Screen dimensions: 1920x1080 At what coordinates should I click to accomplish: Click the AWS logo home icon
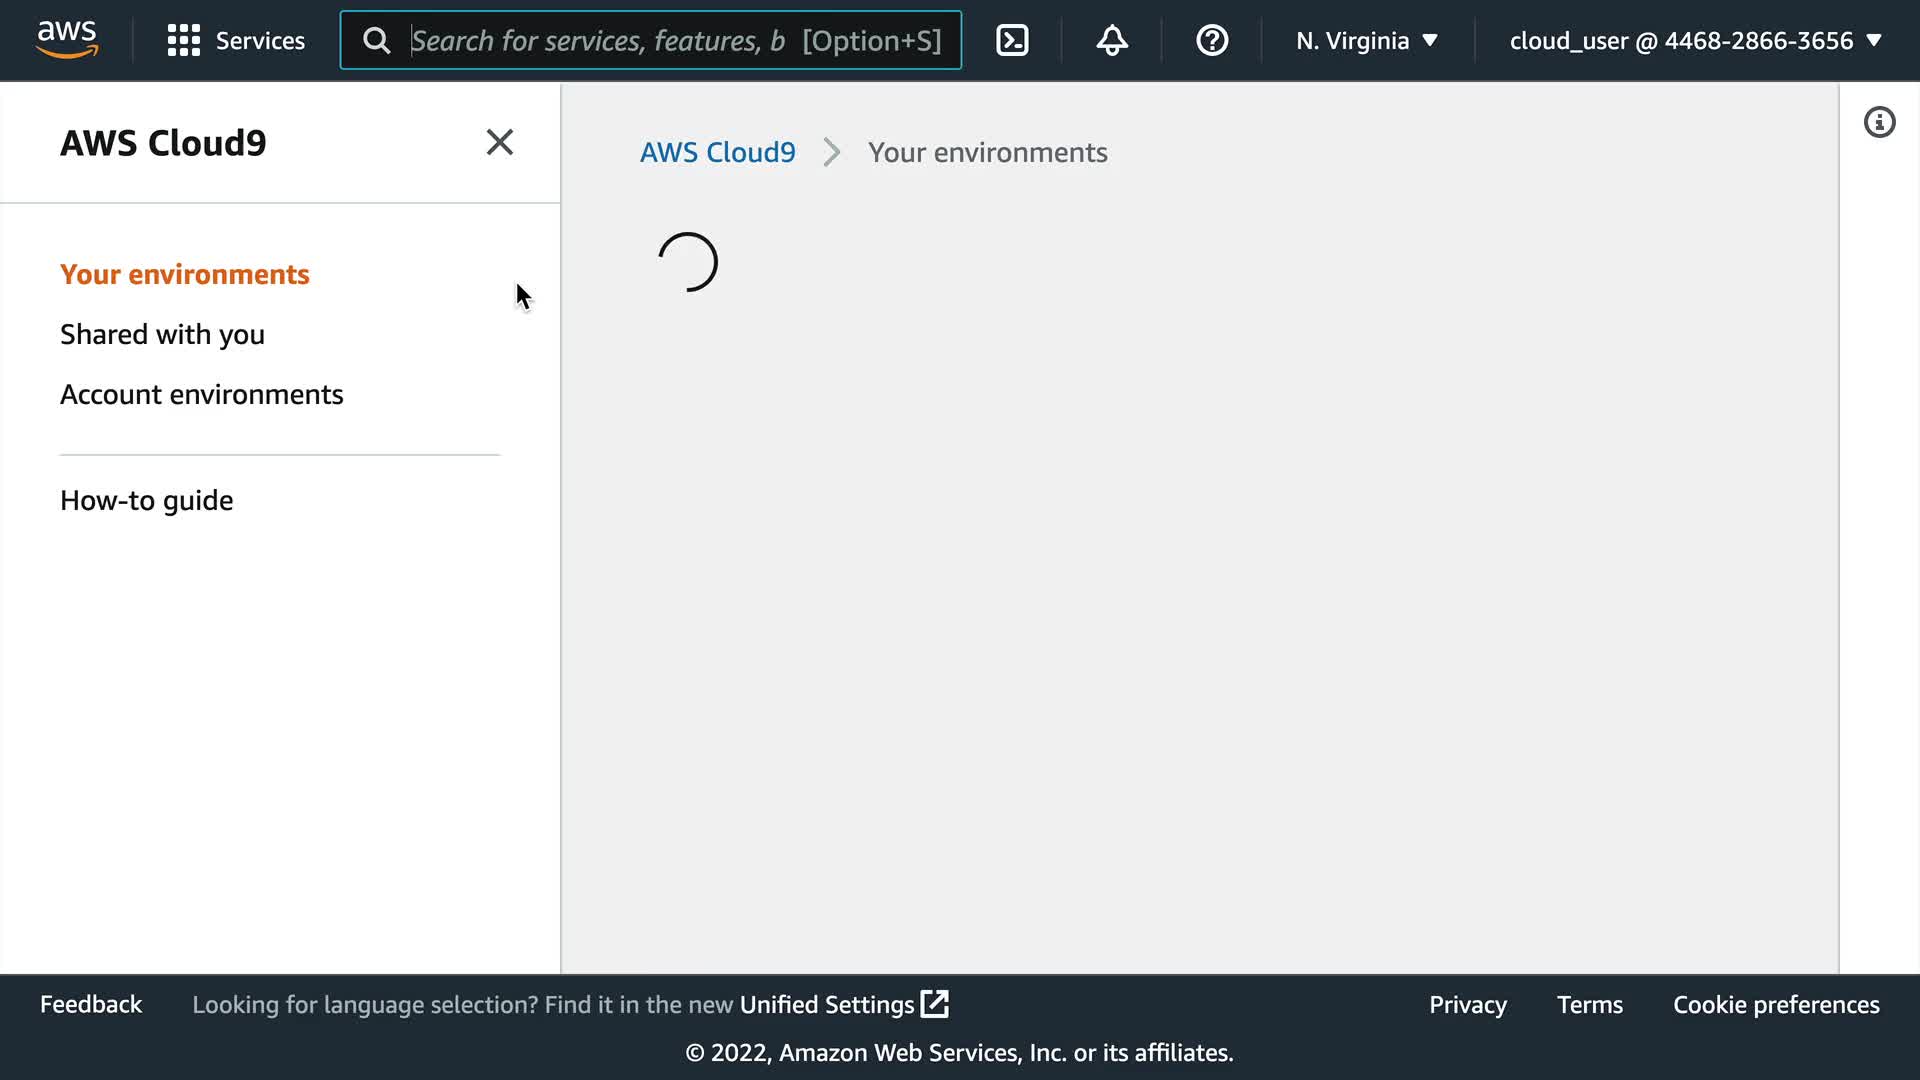pyautogui.click(x=67, y=40)
